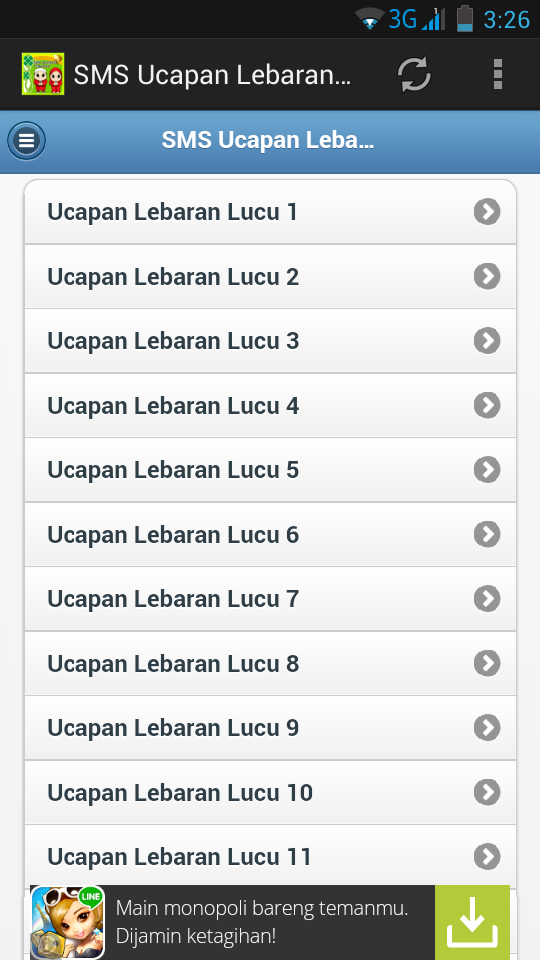Open the round hamburger menu button
The width and height of the screenshot is (540, 960).
coord(26,141)
